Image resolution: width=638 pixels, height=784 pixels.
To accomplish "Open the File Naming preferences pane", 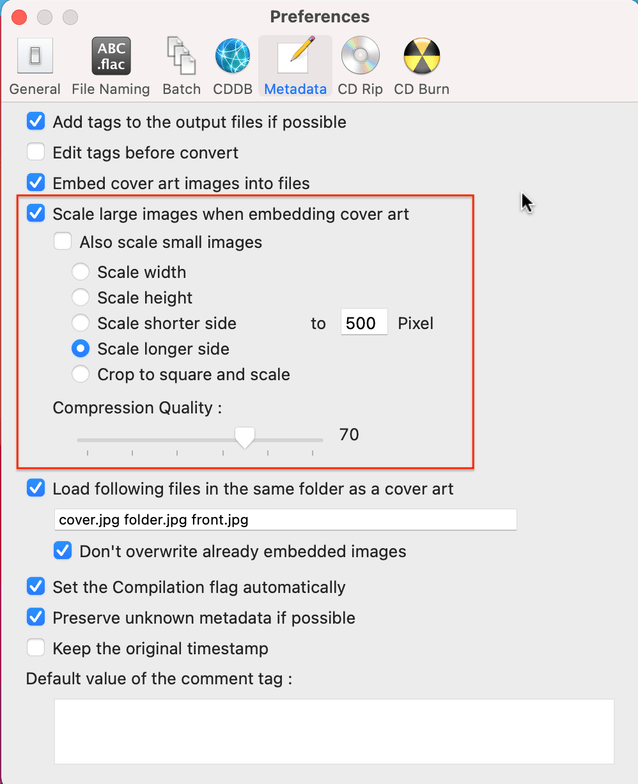I will (x=110, y=66).
